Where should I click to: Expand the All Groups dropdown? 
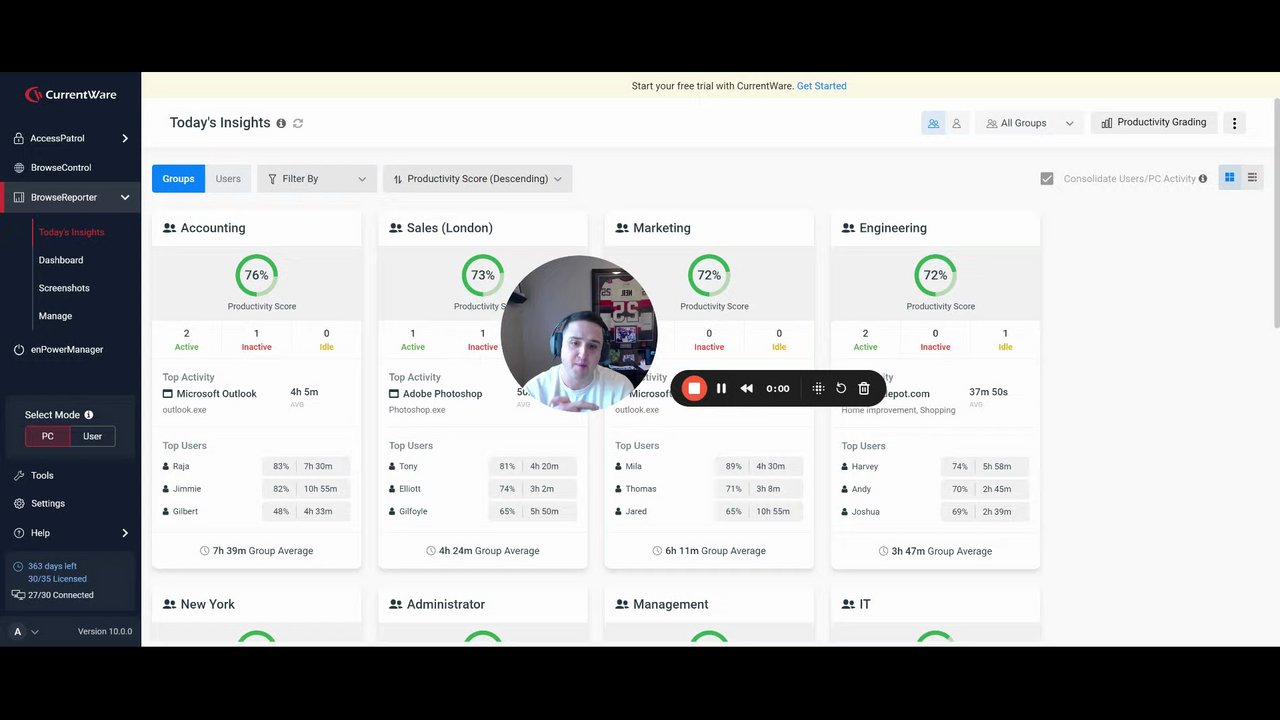click(x=1029, y=123)
